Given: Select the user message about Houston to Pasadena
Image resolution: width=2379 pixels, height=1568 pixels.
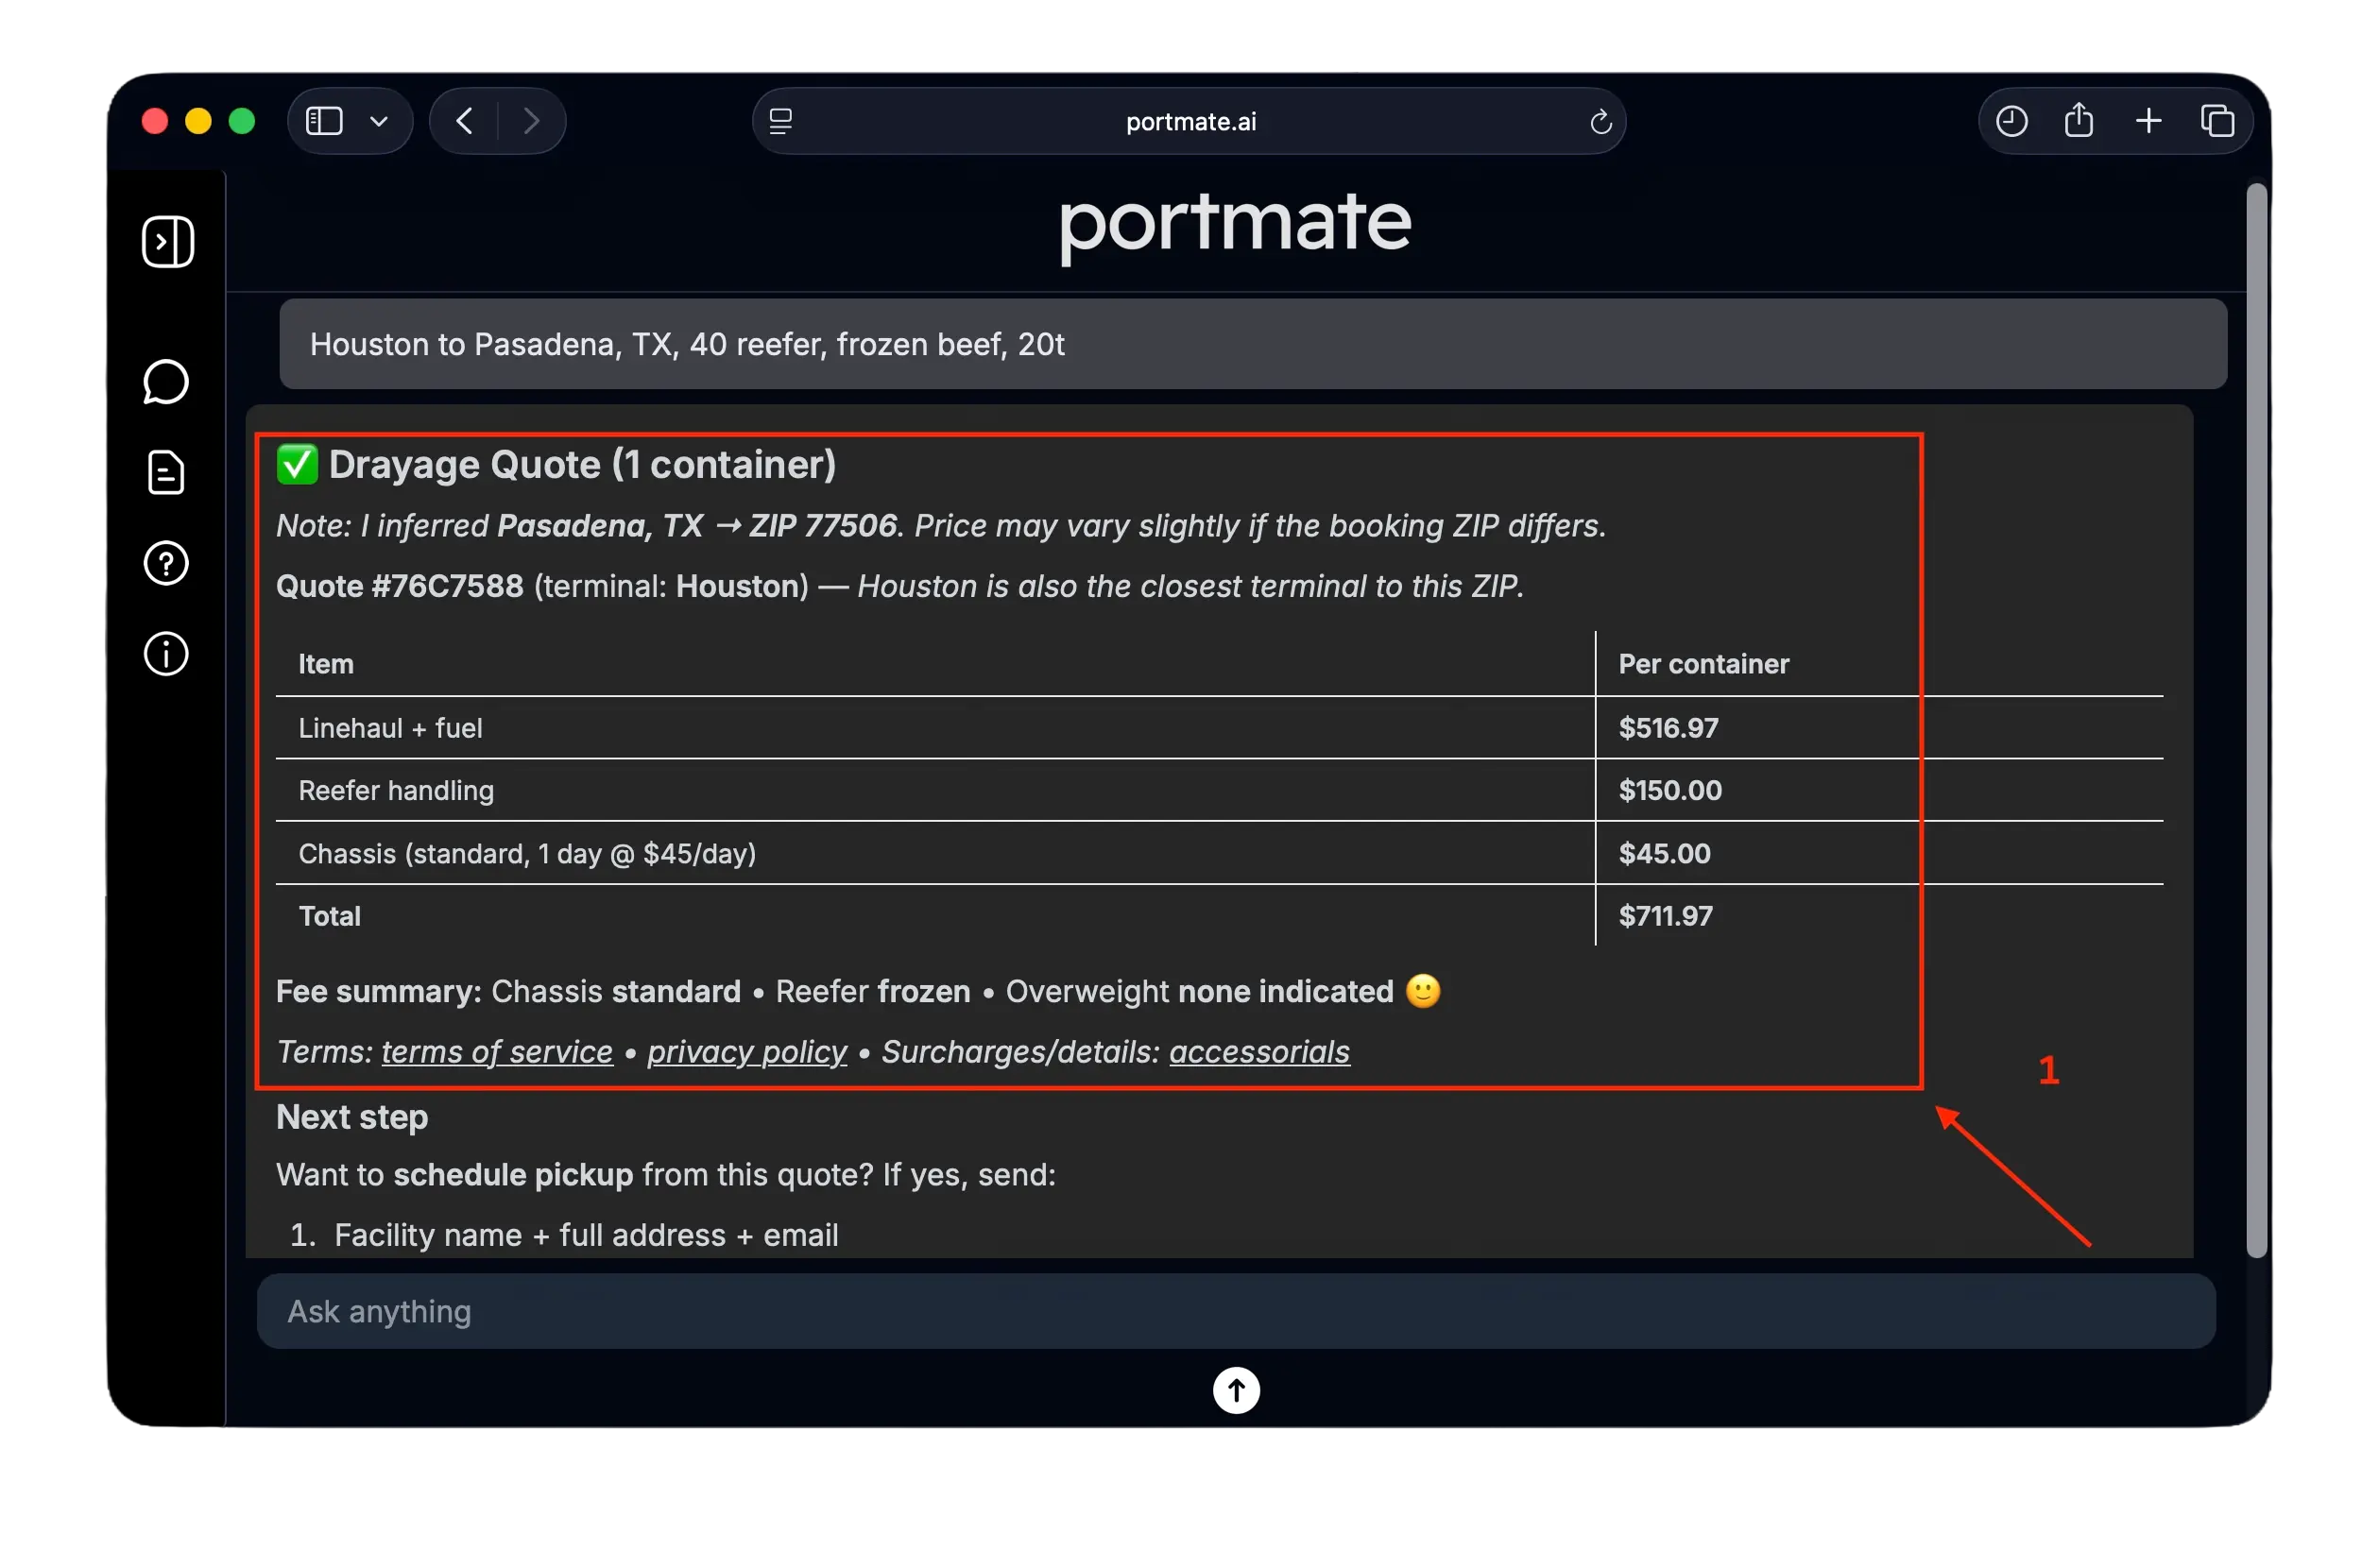Looking at the screenshot, I should [x=1252, y=344].
